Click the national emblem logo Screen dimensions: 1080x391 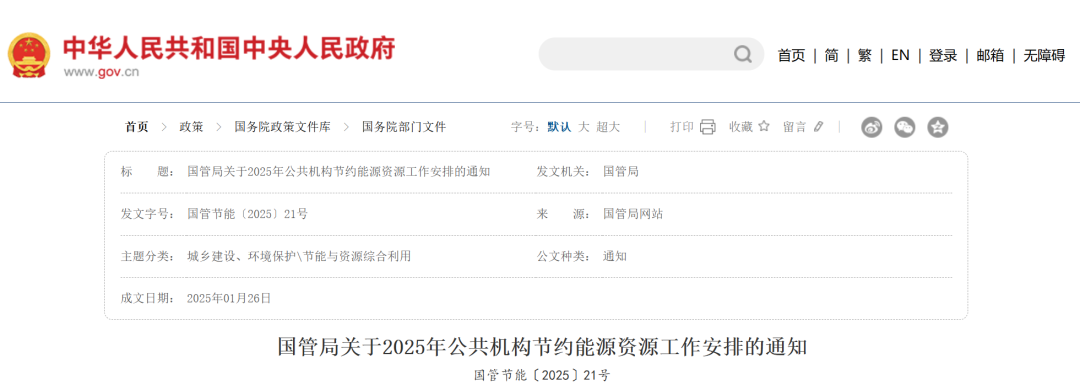tap(29, 55)
